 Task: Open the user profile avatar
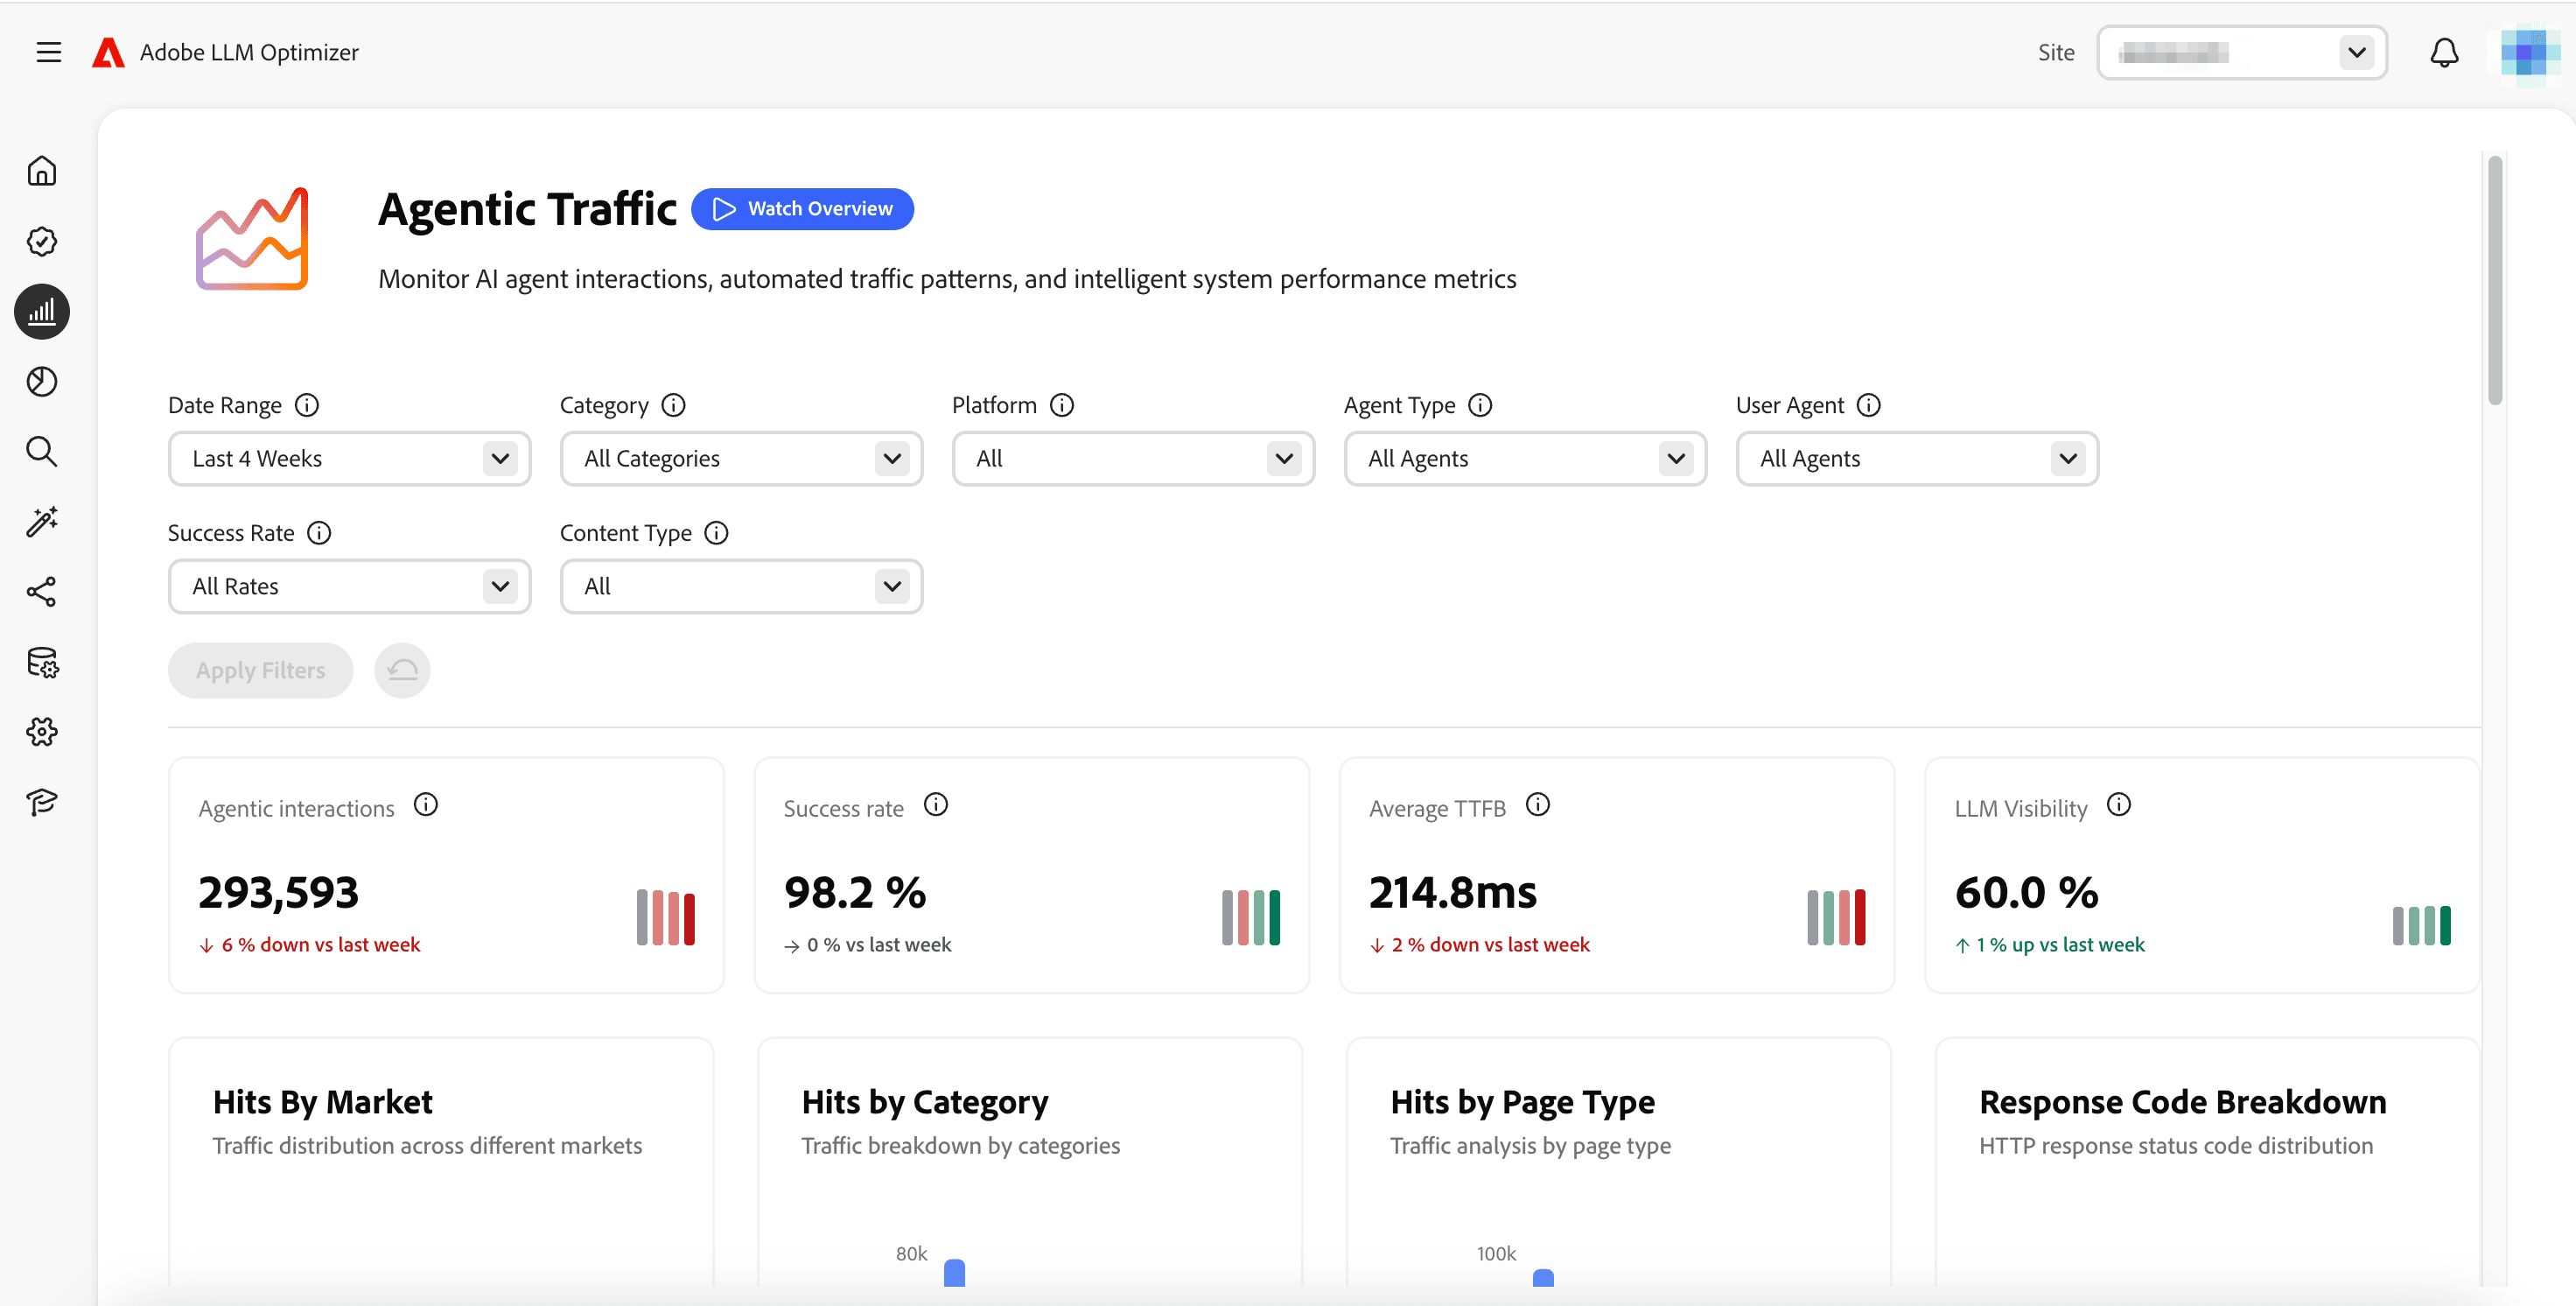pyautogui.click(x=2530, y=52)
